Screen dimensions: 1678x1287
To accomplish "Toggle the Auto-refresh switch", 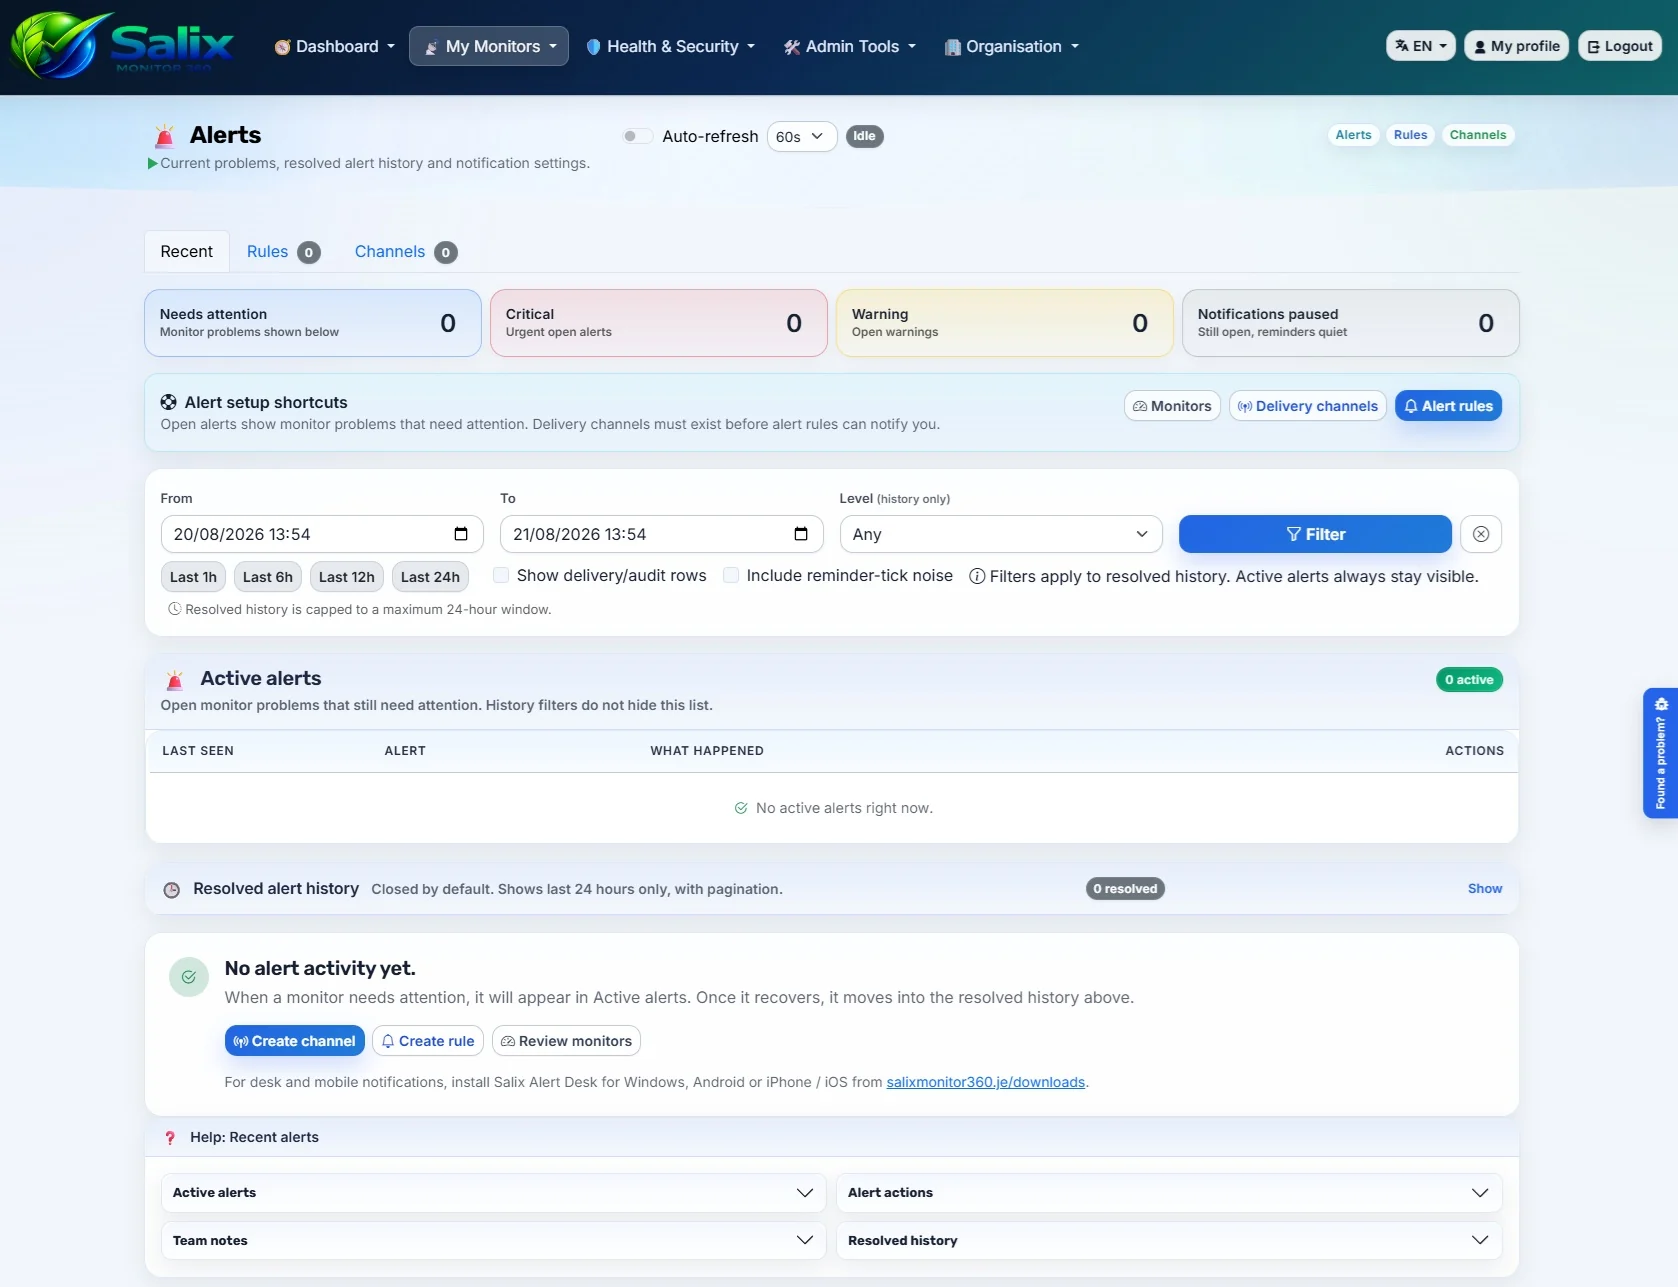I will [637, 136].
